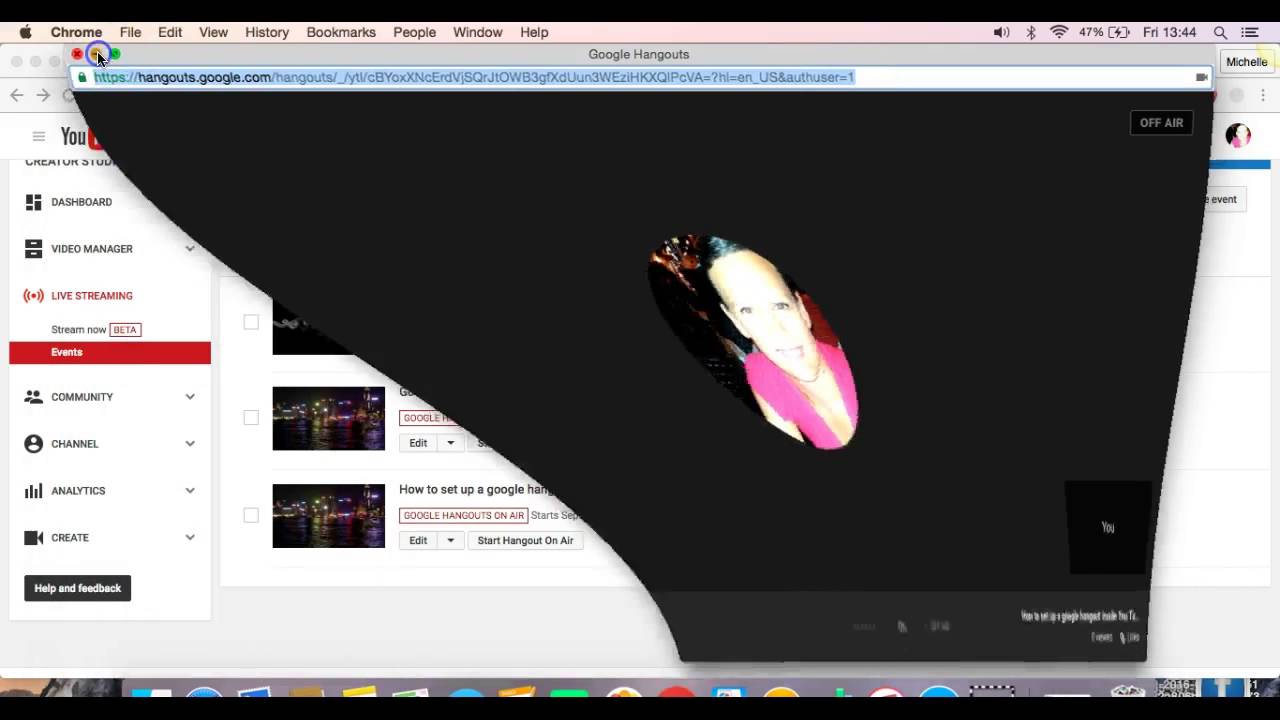
Task: Click the 'You' video tile in Hangouts
Action: pos(1108,527)
